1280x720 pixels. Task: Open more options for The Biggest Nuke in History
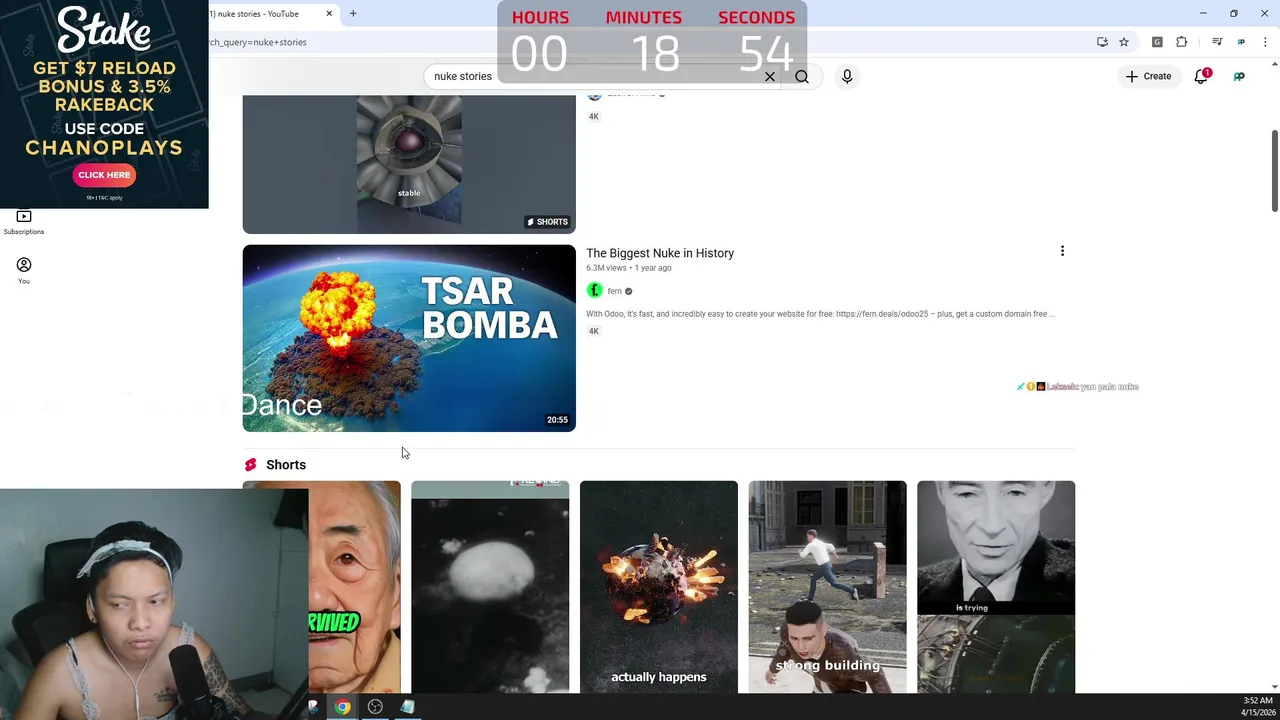tap(1062, 251)
